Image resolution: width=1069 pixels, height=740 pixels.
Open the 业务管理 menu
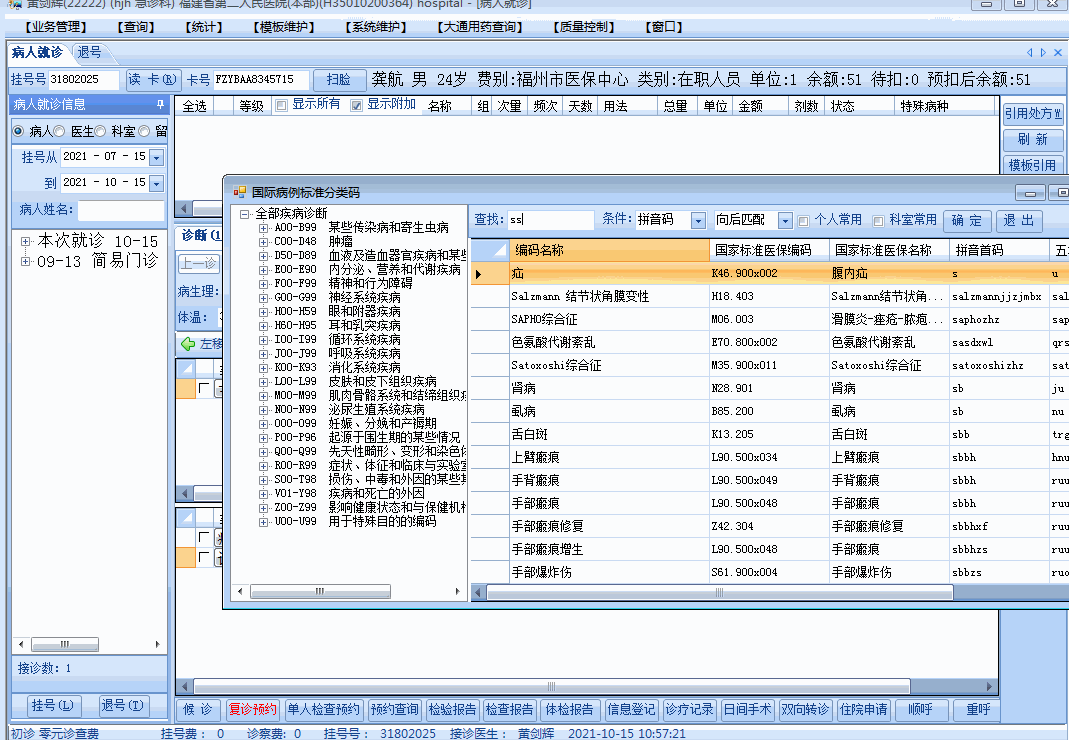[x=56, y=27]
